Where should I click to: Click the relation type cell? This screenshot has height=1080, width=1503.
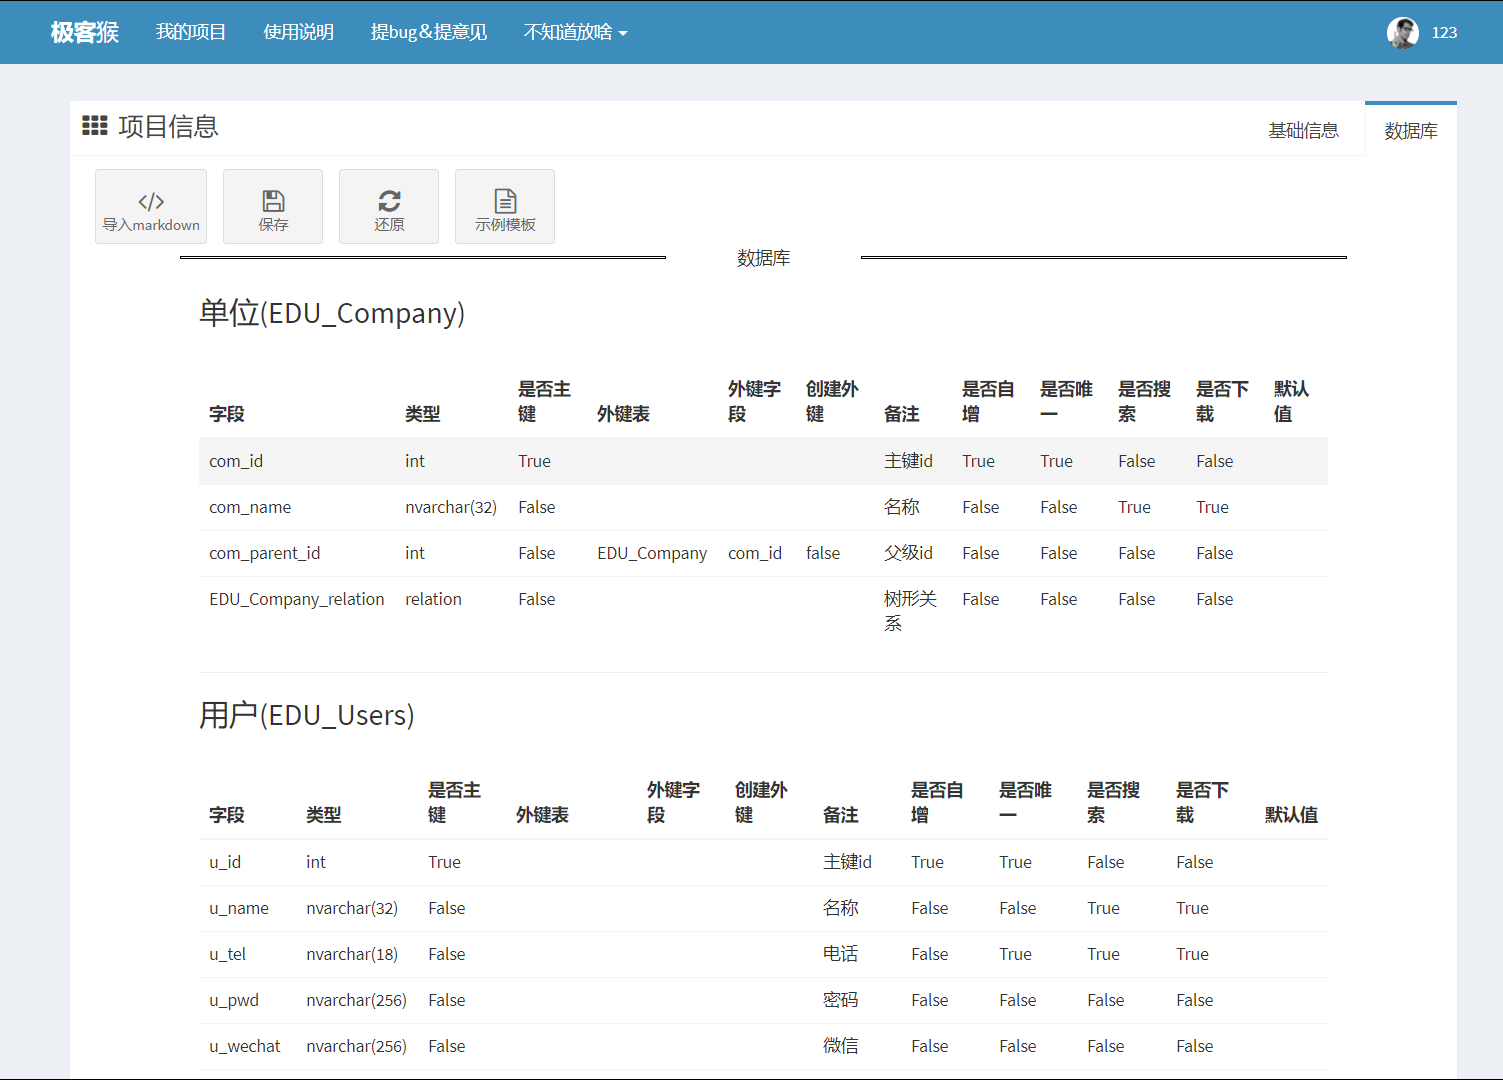pos(433,599)
